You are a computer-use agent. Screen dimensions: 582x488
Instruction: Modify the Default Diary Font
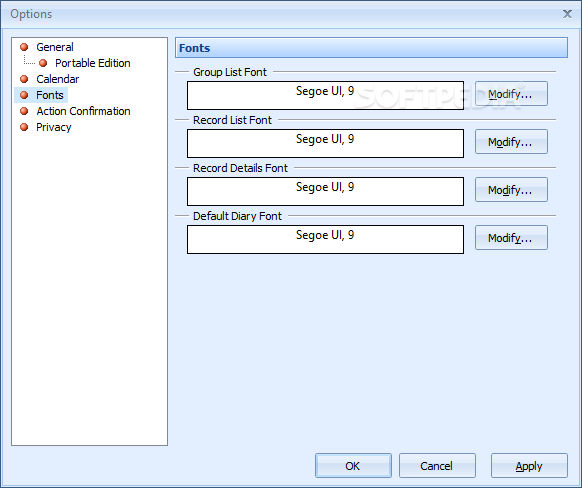(x=511, y=238)
